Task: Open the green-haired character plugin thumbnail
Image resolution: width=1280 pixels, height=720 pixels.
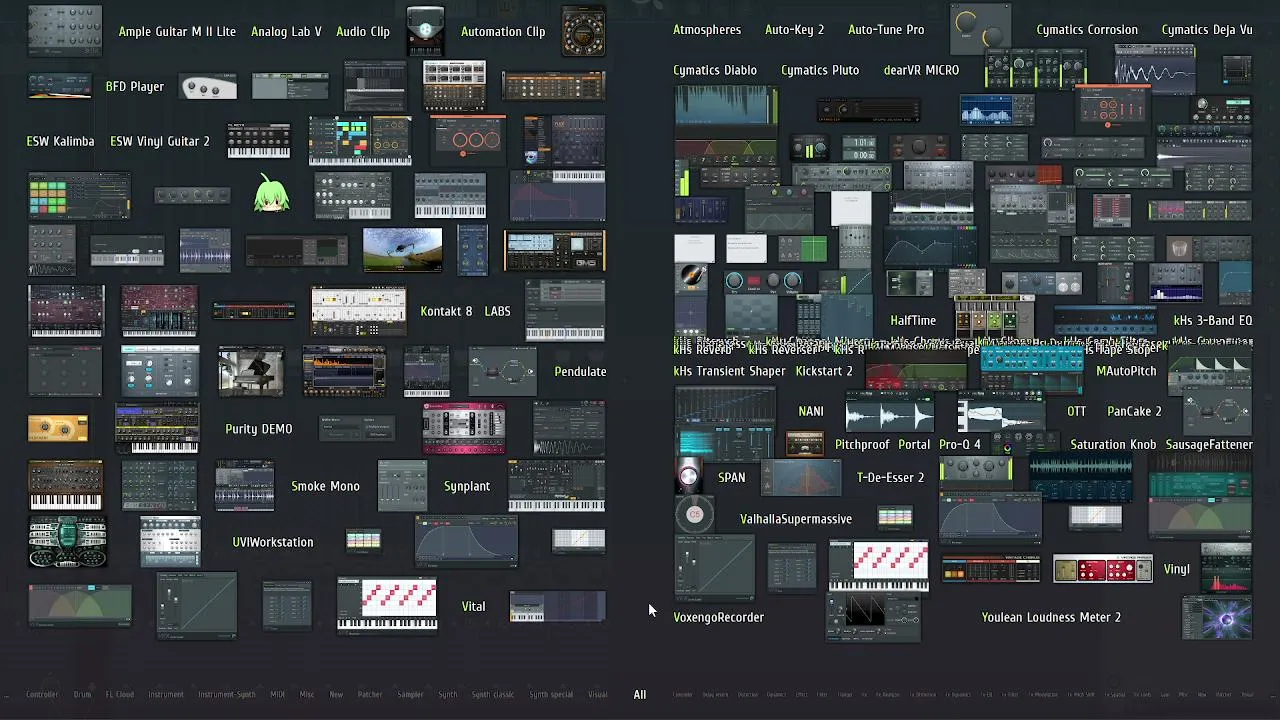Action: click(271, 194)
